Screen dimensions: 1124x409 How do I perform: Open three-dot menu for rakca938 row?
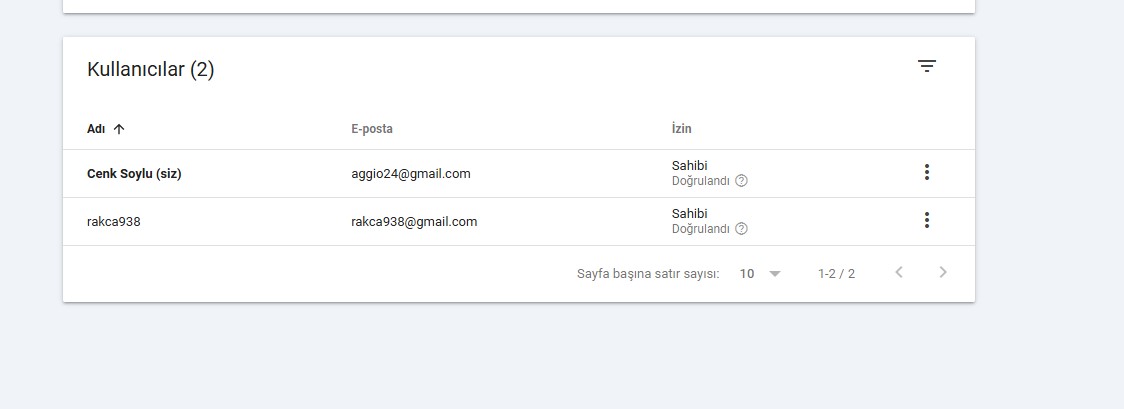(x=927, y=220)
